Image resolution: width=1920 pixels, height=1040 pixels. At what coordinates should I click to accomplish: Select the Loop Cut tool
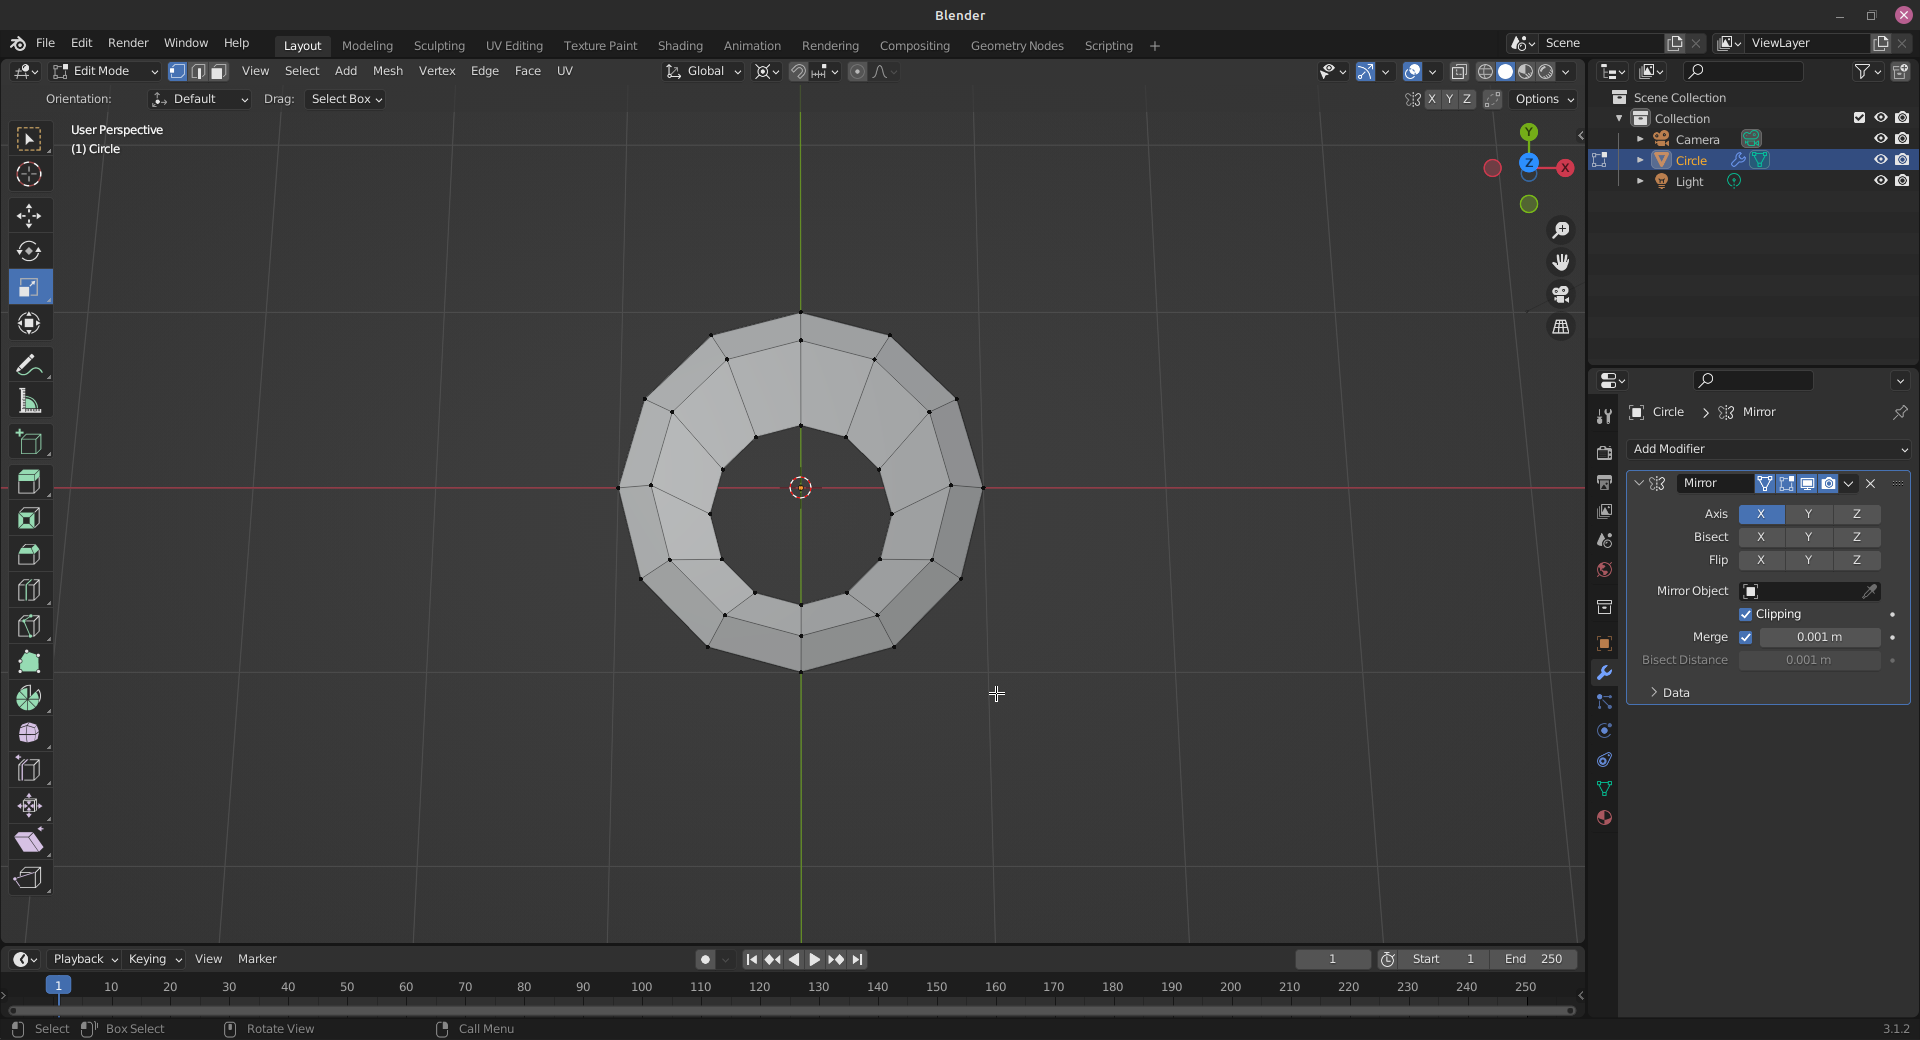coord(29,590)
